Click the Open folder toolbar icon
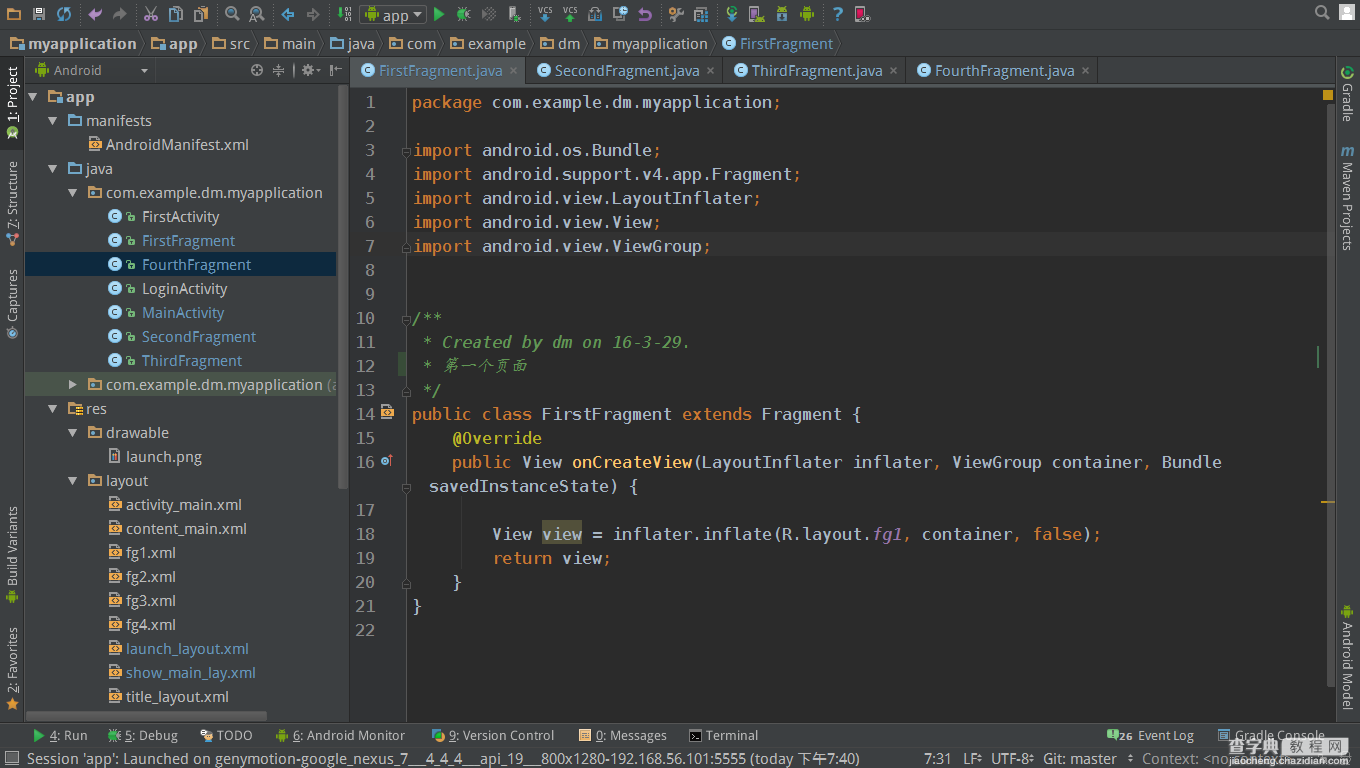This screenshot has height=768, width=1360. [x=14, y=14]
